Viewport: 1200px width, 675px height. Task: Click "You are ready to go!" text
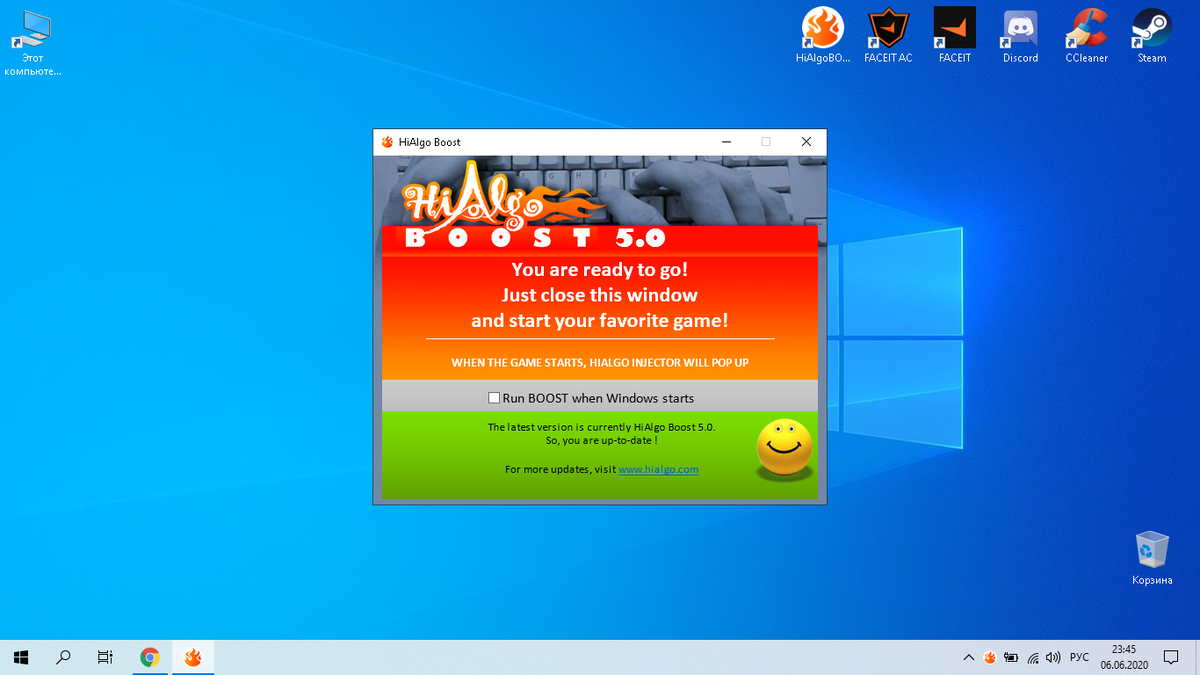tap(600, 269)
